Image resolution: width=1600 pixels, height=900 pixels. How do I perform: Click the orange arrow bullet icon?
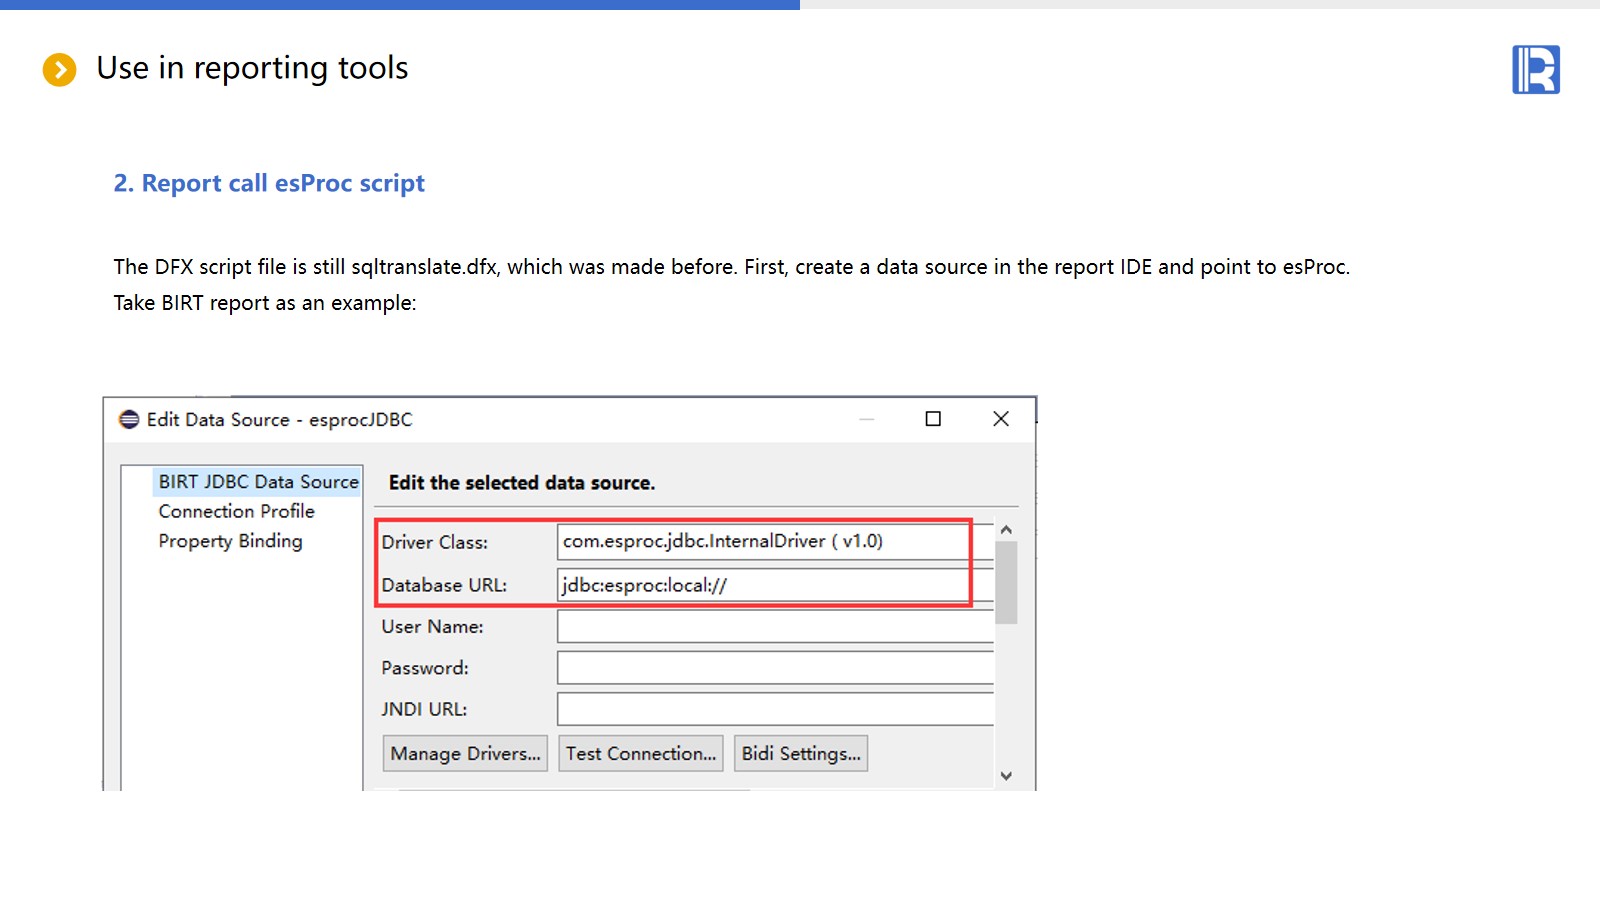[x=59, y=70]
